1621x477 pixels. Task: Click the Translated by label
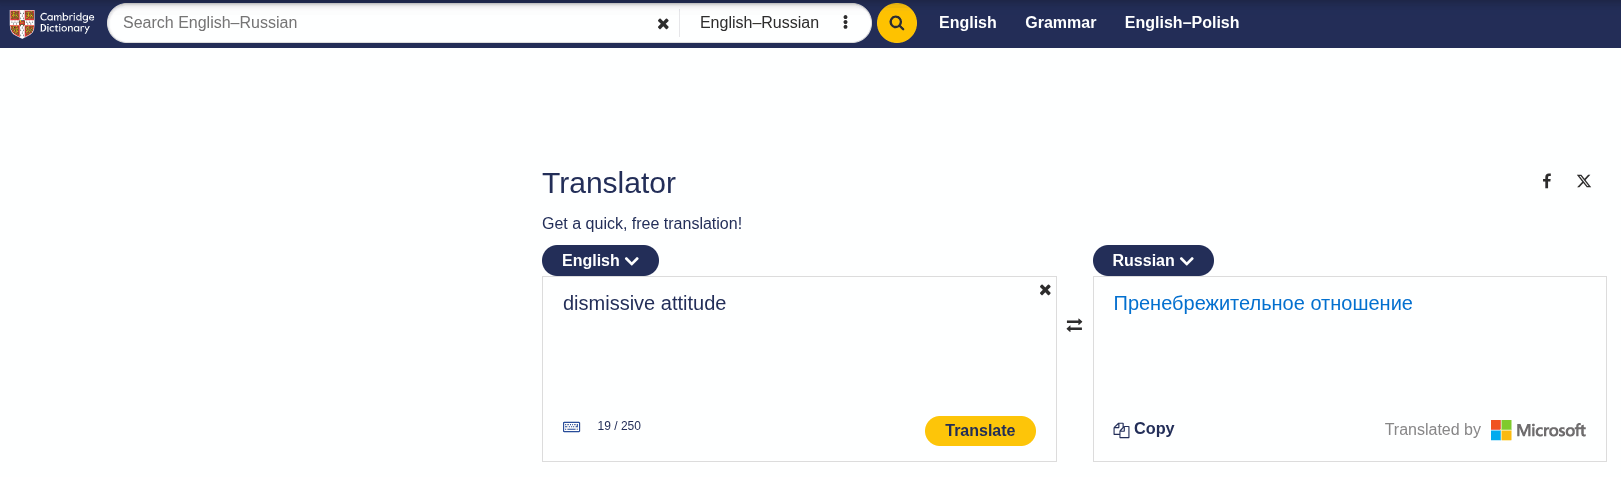coord(1432,430)
